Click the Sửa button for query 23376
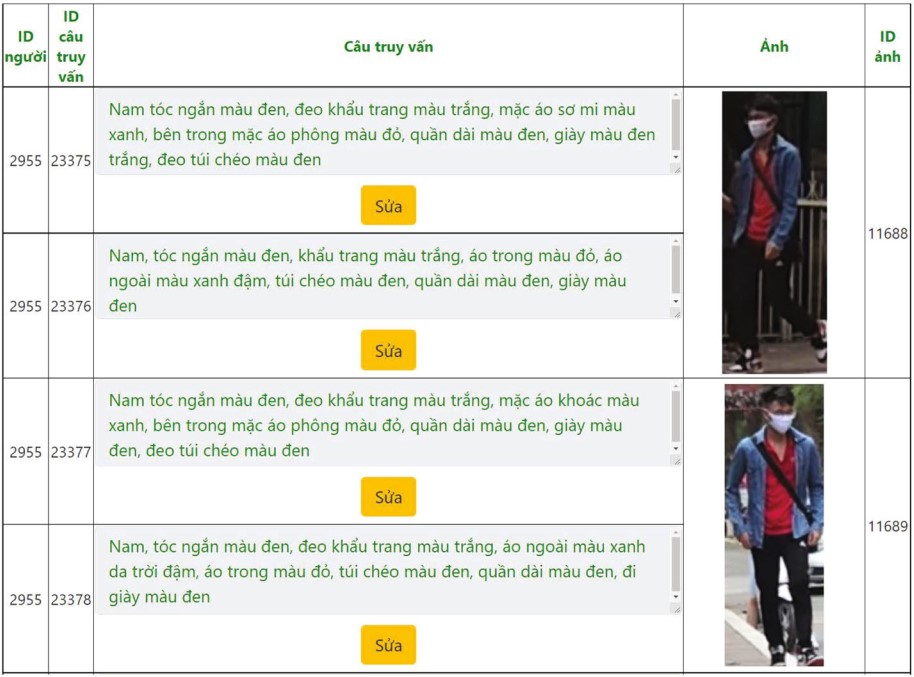 click(388, 350)
